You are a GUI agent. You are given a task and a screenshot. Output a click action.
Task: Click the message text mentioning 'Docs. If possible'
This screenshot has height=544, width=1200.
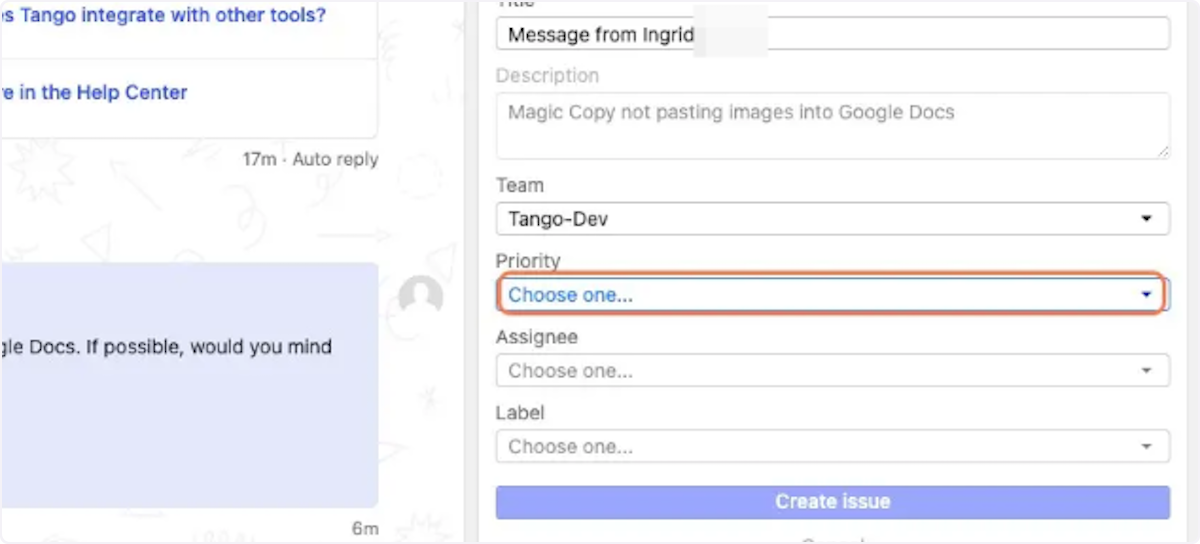166,347
